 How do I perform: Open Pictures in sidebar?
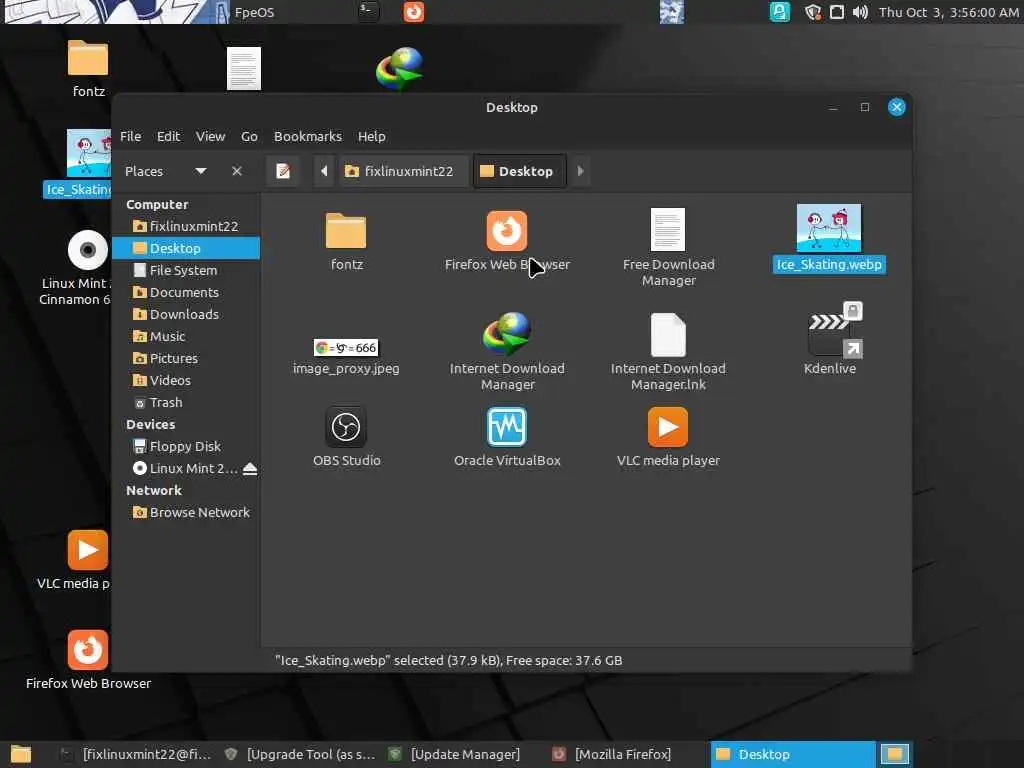(x=186, y=359)
